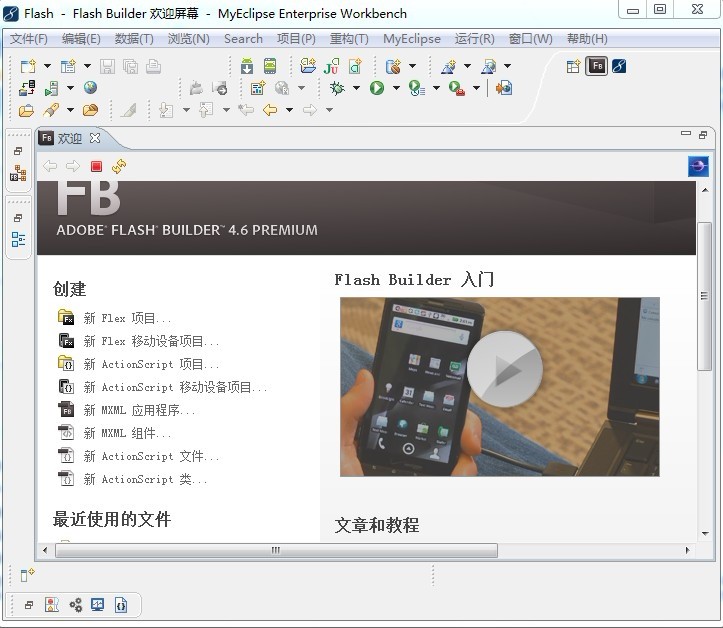
Task: Open the Run dropdown arrow
Action: [x=396, y=88]
